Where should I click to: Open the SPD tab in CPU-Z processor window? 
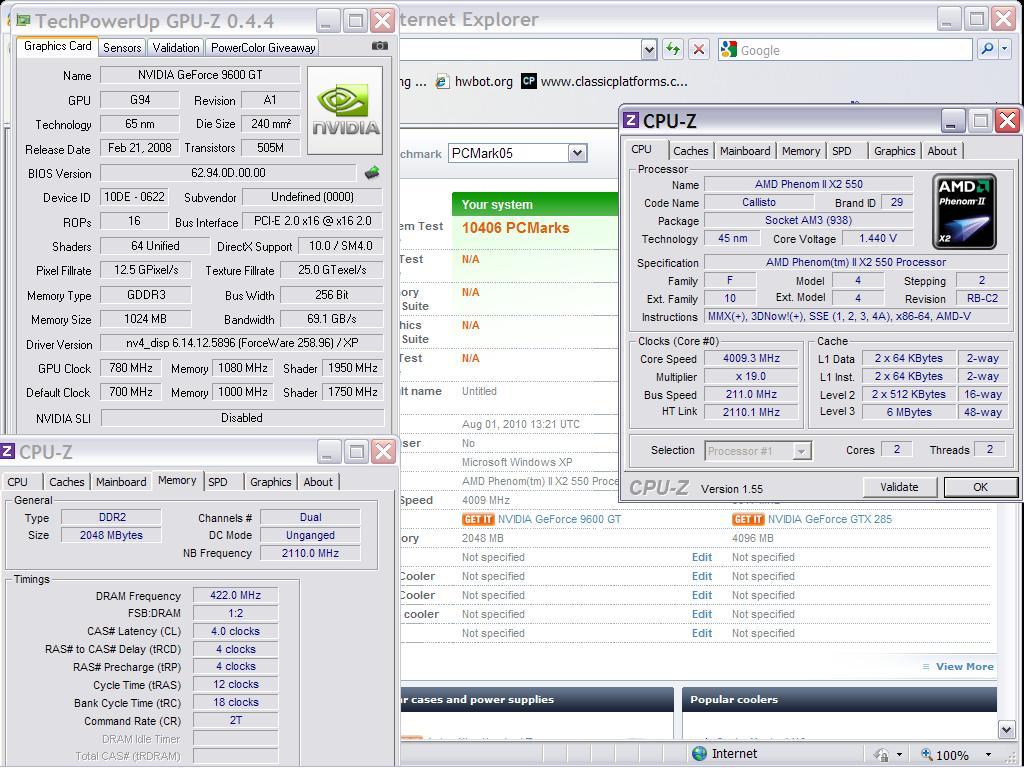click(x=842, y=151)
